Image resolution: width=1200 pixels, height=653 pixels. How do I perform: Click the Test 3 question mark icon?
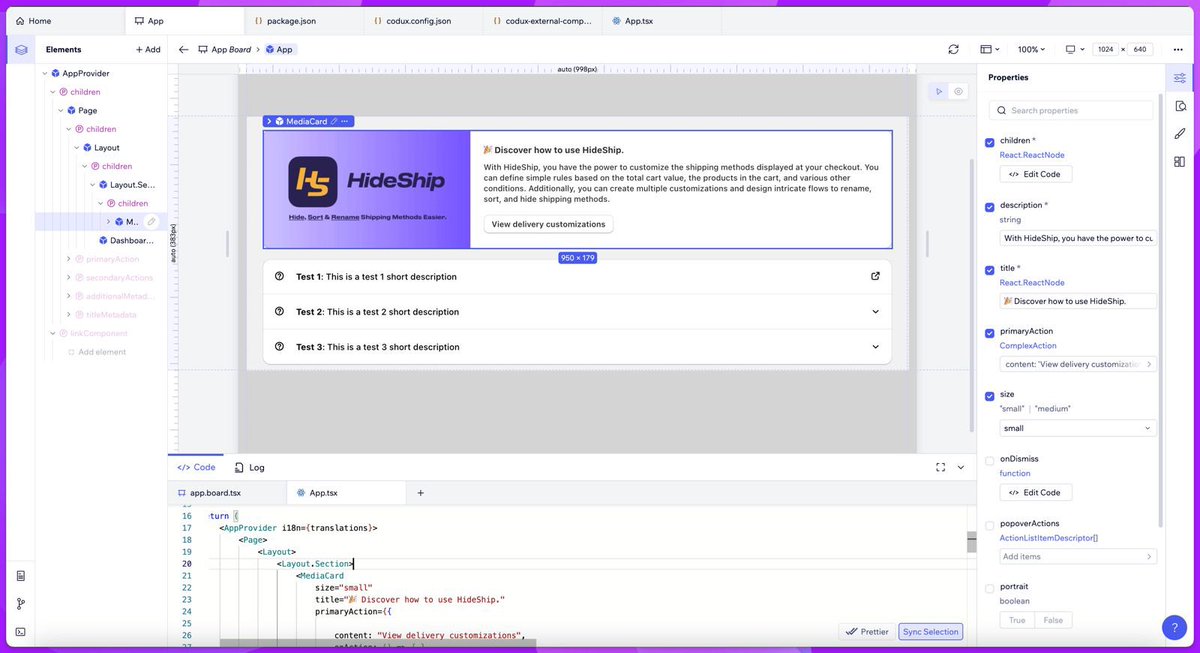click(x=280, y=346)
